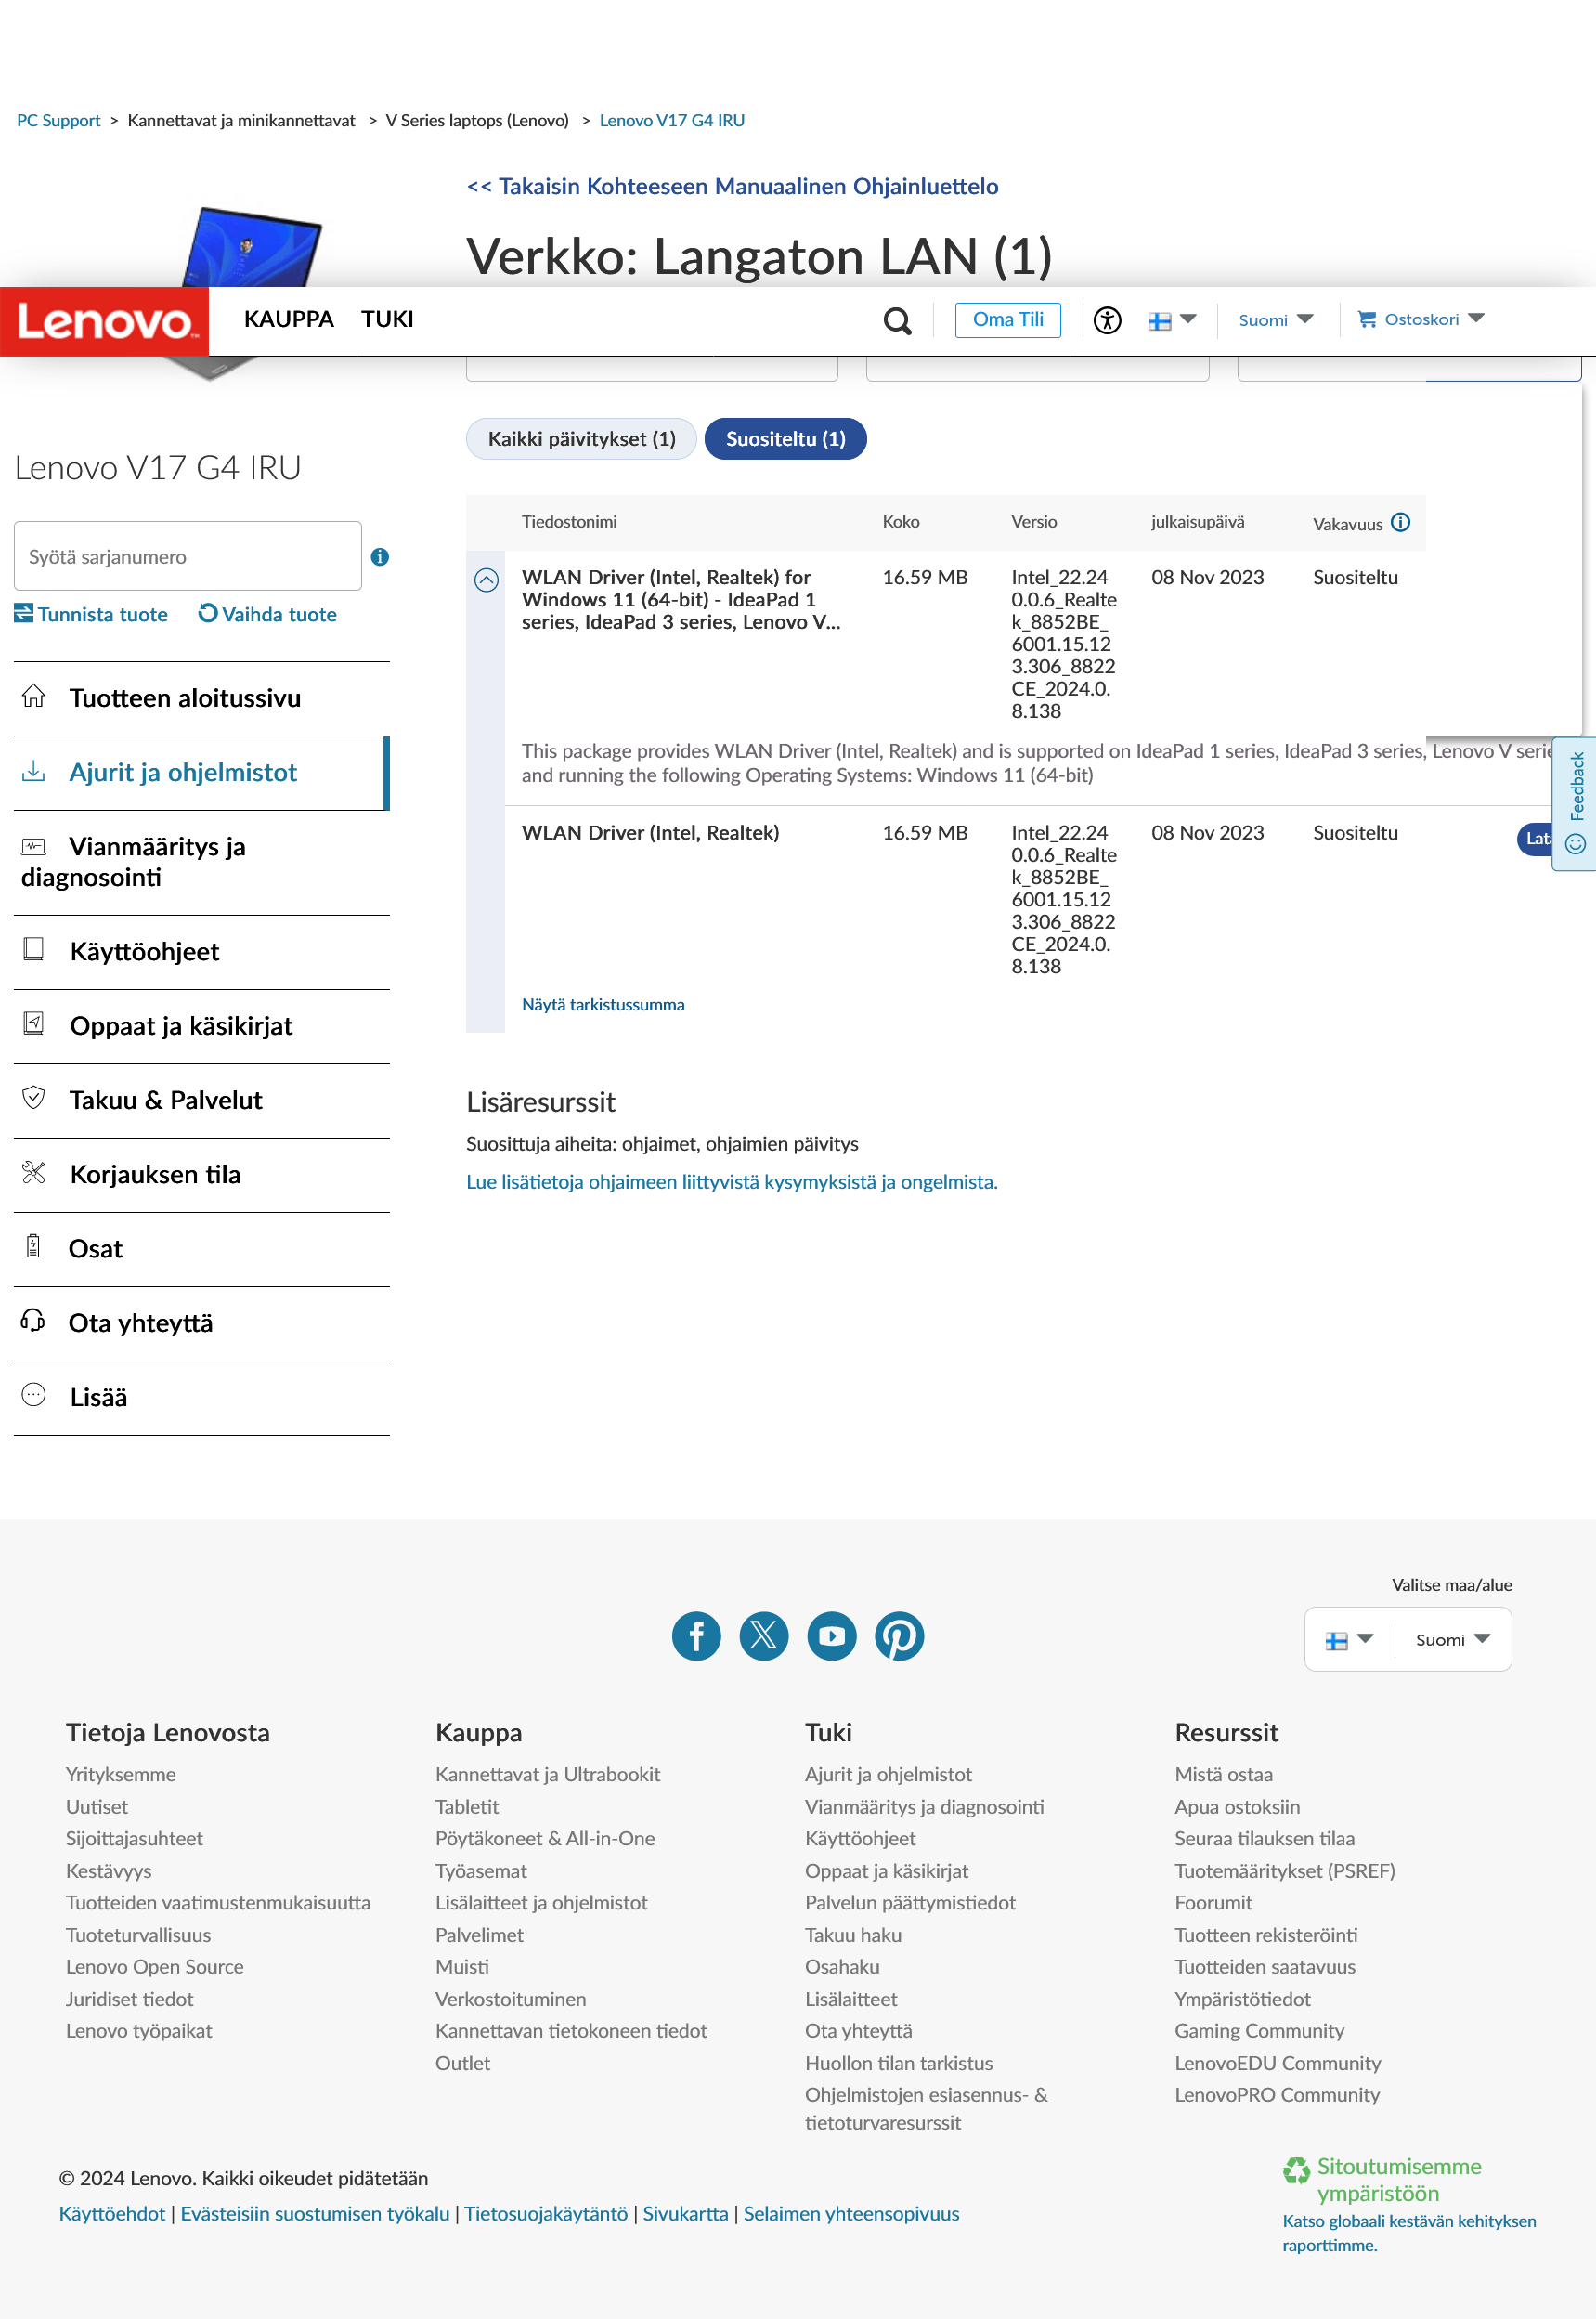This screenshot has height=2319, width=1596.
Task: Open the Sitoutumisemme ympäristöön link
Action: coord(1399,2180)
